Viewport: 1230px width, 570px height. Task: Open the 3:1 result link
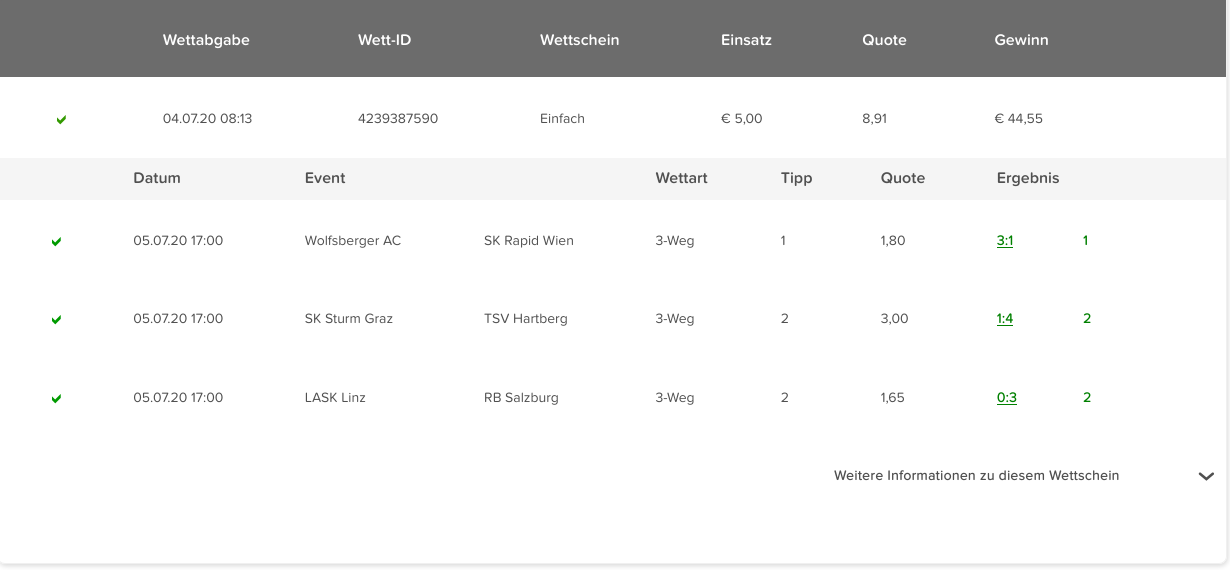point(1005,241)
